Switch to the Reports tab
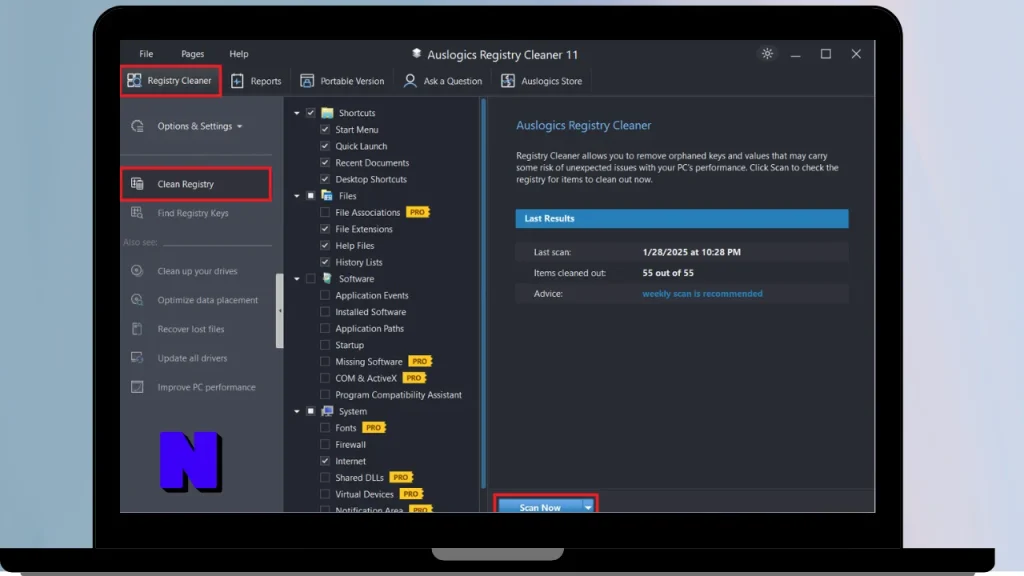 click(x=256, y=81)
